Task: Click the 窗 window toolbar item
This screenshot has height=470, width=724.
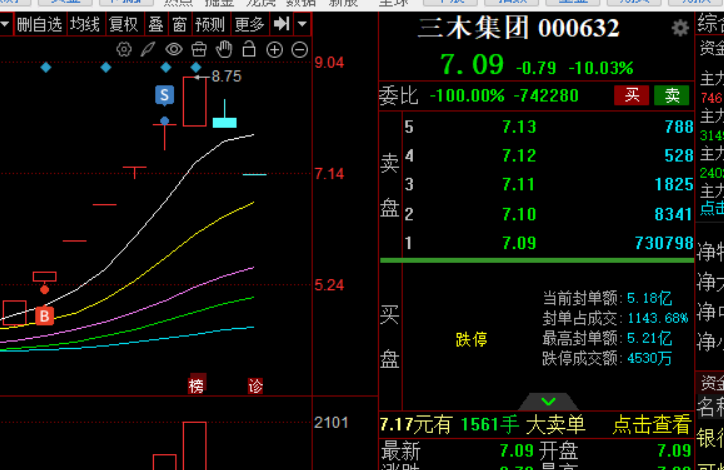Action: coord(180,24)
